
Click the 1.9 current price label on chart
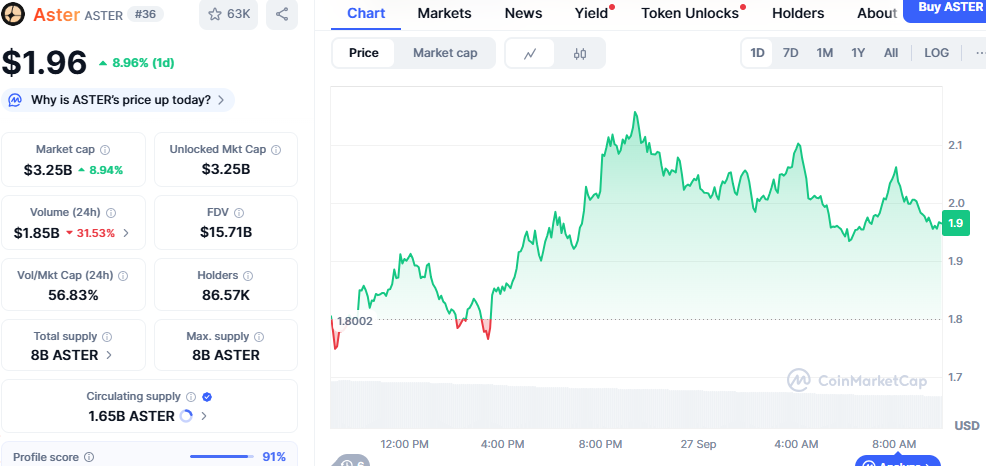957,223
